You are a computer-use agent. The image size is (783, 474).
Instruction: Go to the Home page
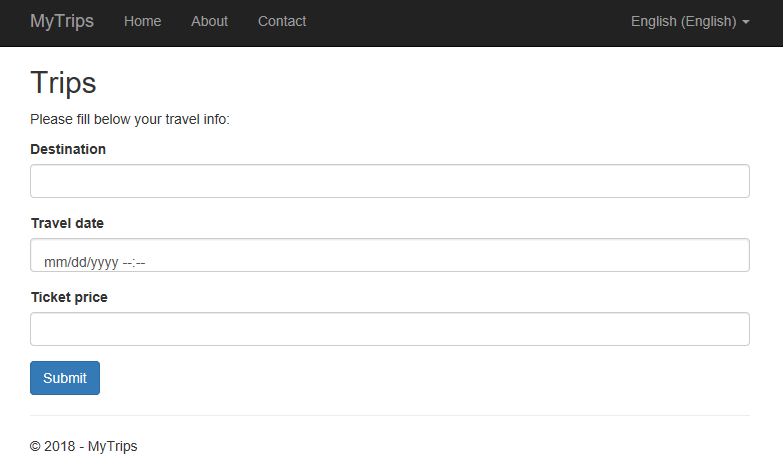coord(143,21)
